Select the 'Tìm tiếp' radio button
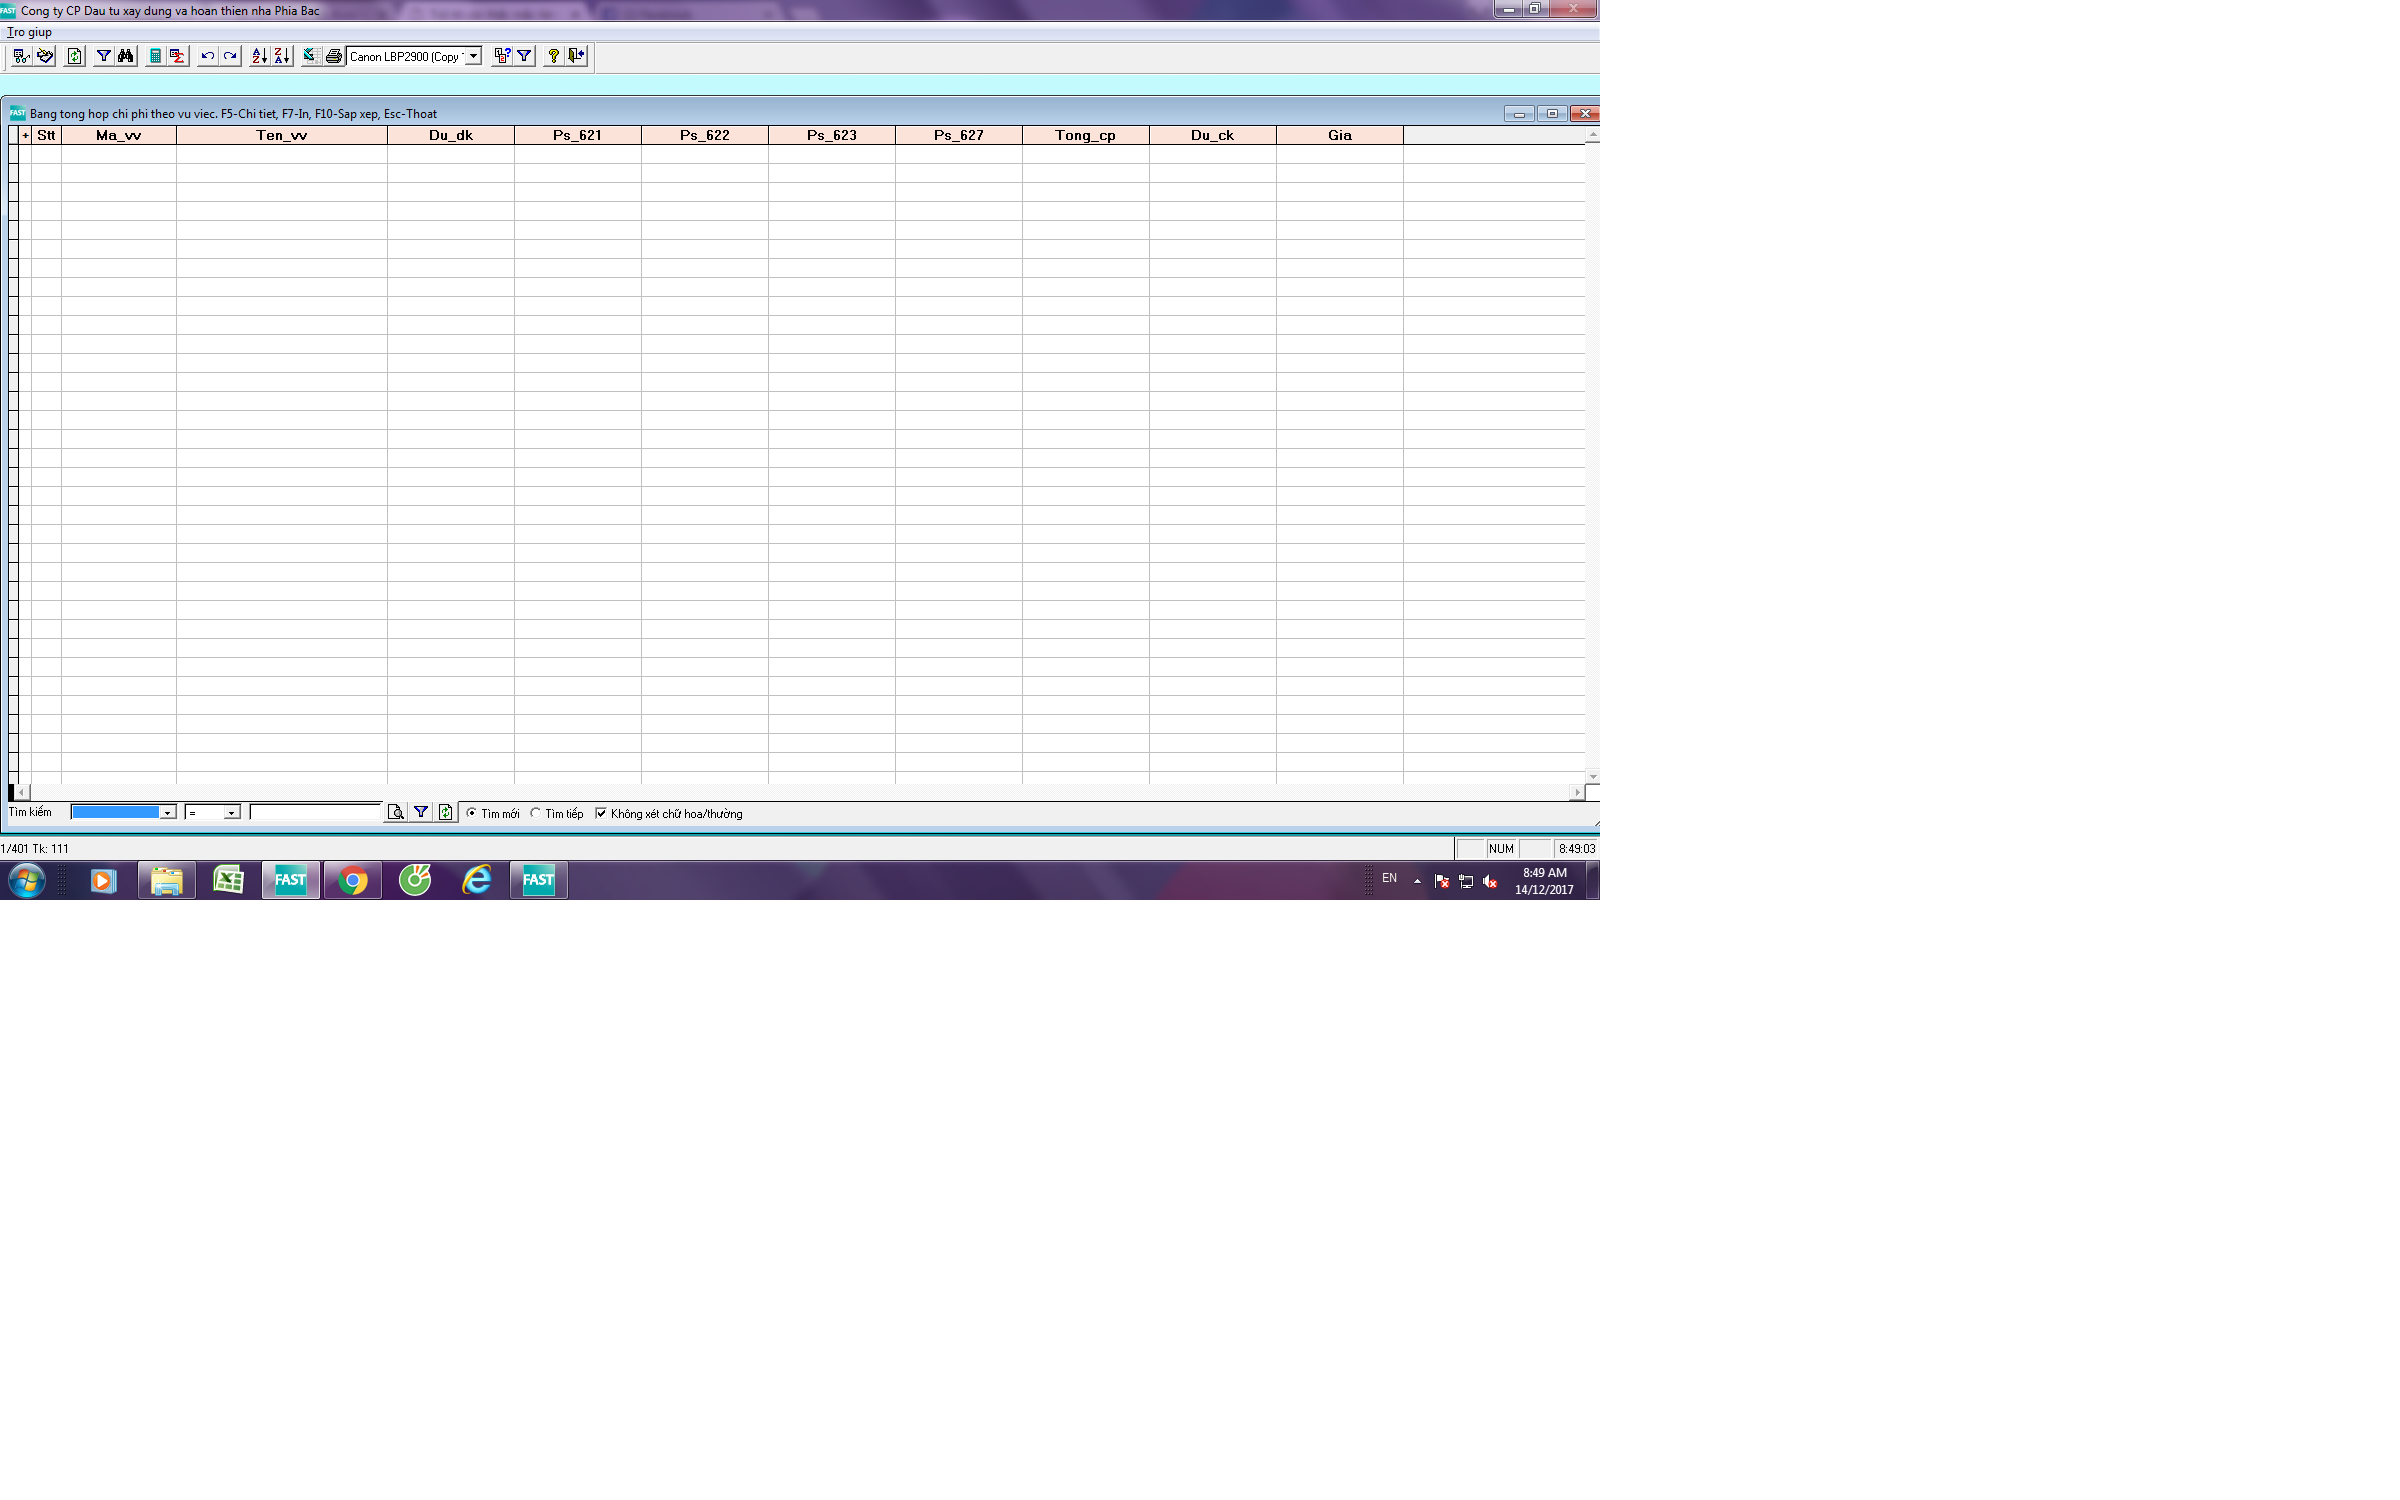Screen dimensions: 2400x1500 [535, 813]
